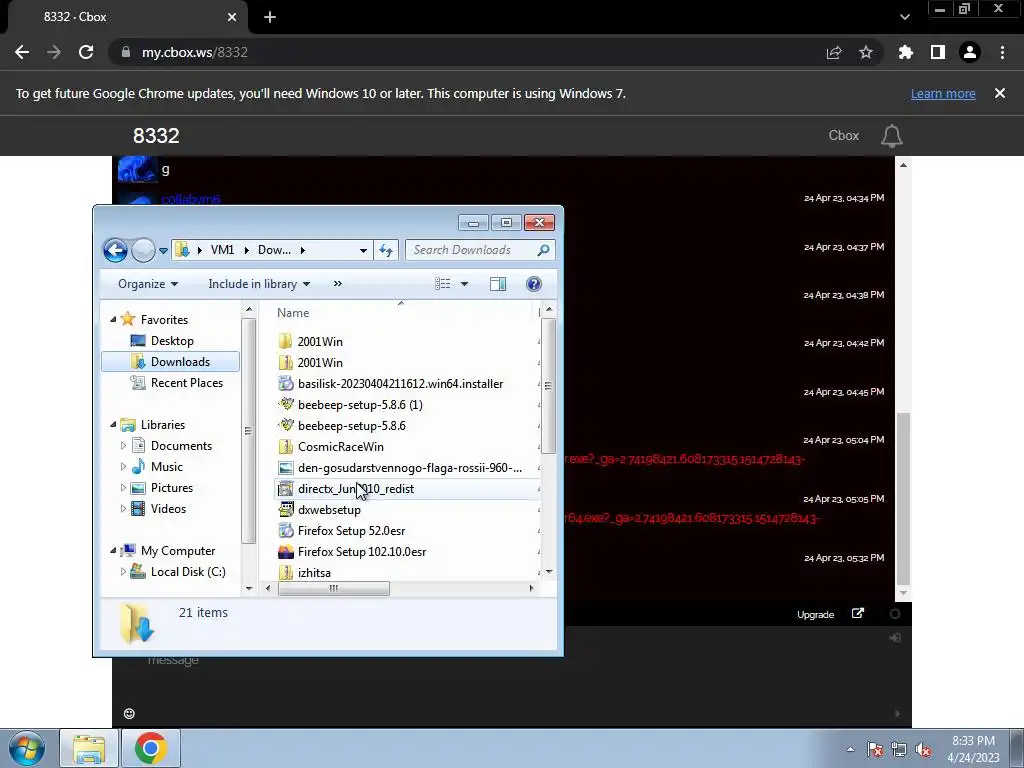Open Cbox pop-out window icon
The width and height of the screenshot is (1024, 768).
click(858, 614)
